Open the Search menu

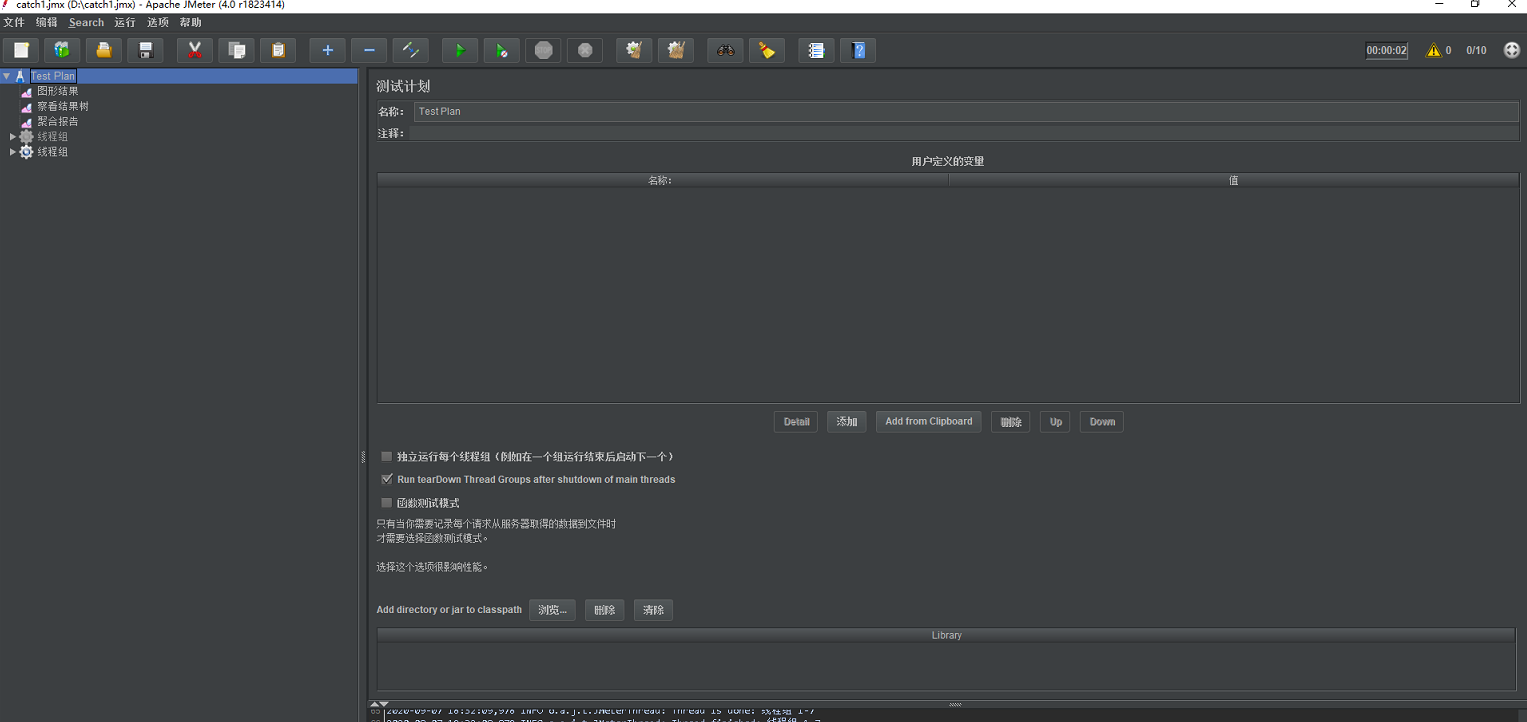[x=86, y=22]
